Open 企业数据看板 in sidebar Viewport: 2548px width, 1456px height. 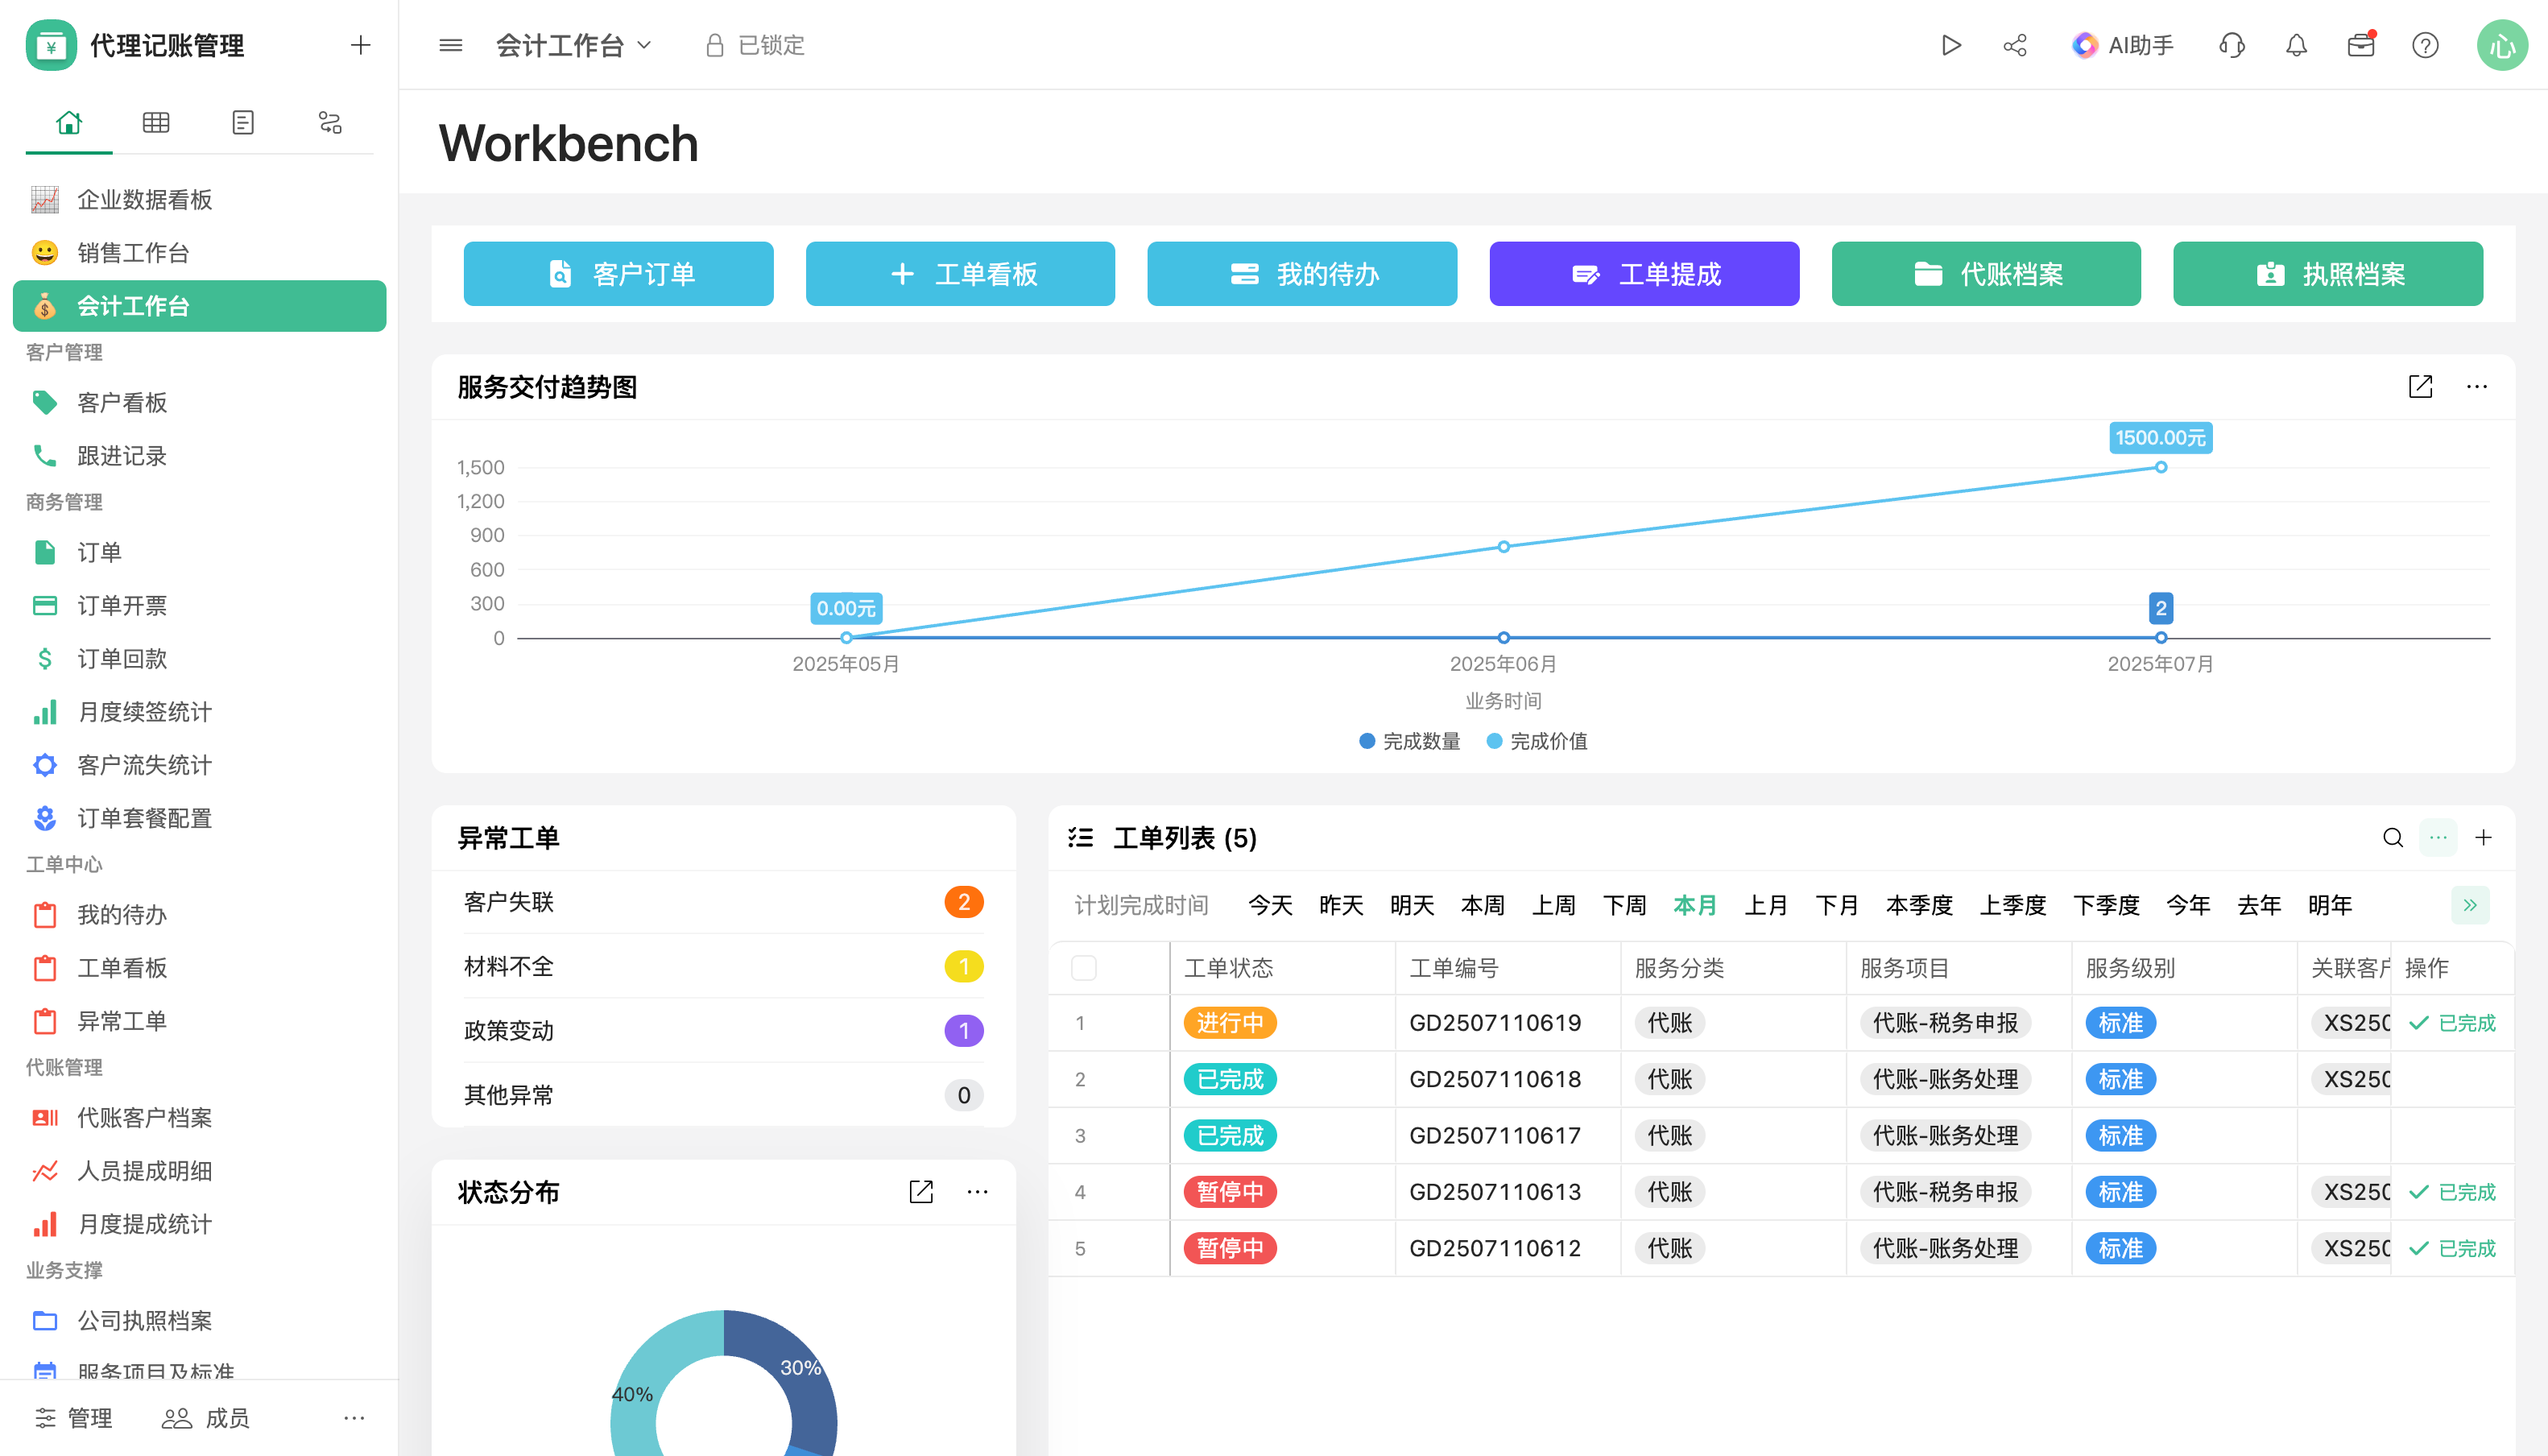tap(199, 199)
